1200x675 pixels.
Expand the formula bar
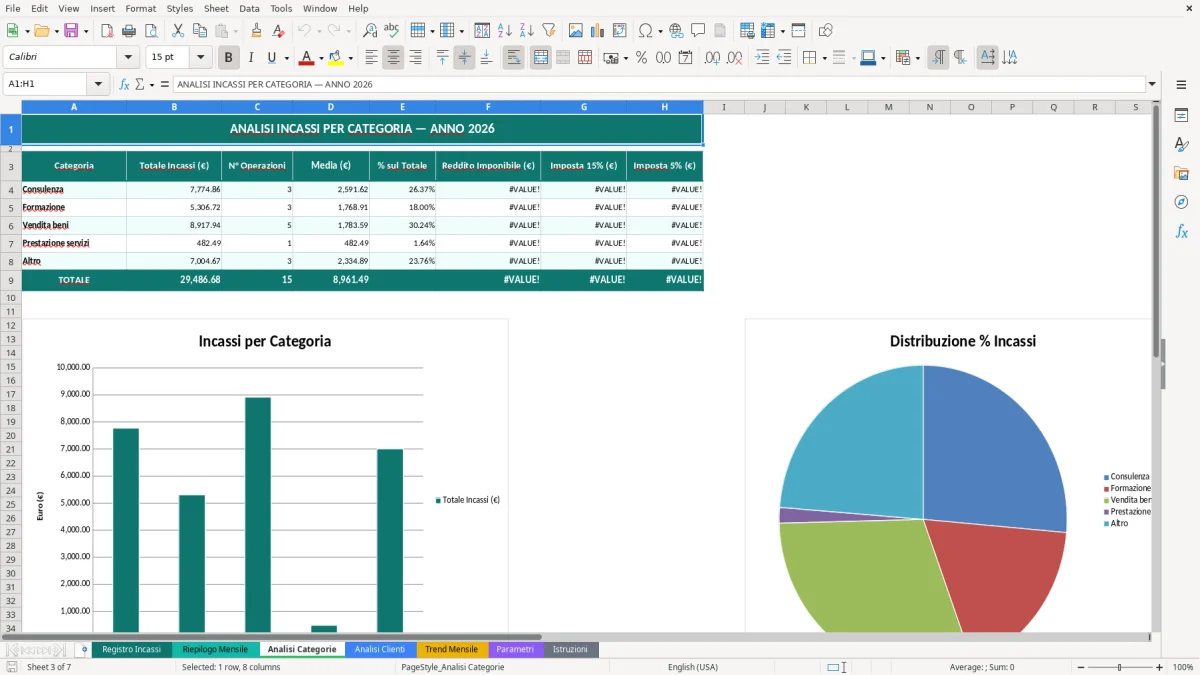click(1153, 85)
